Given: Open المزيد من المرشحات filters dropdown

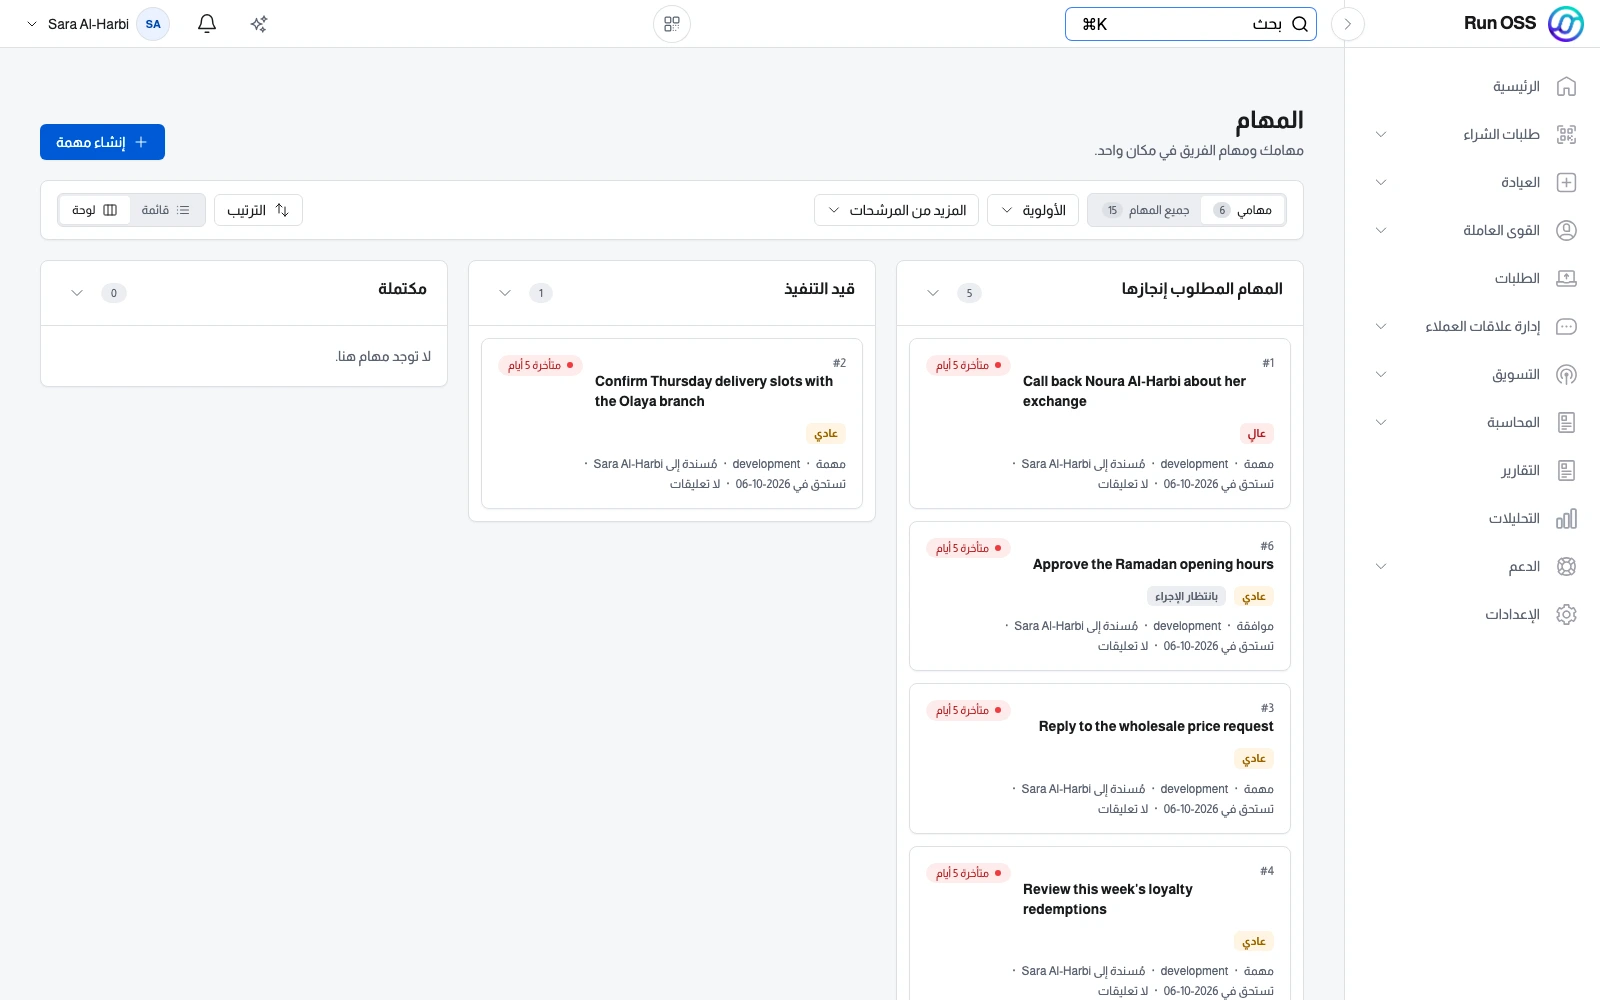Looking at the screenshot, I should click(x=897, y=210).
